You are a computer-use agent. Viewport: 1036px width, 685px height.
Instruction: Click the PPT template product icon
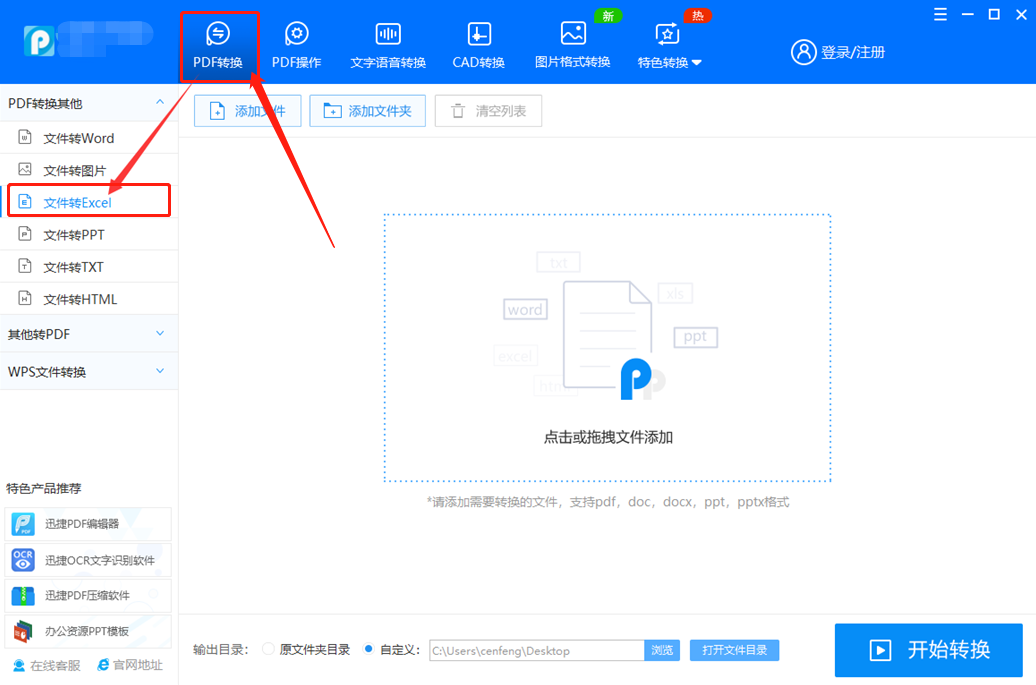[23, 631]
